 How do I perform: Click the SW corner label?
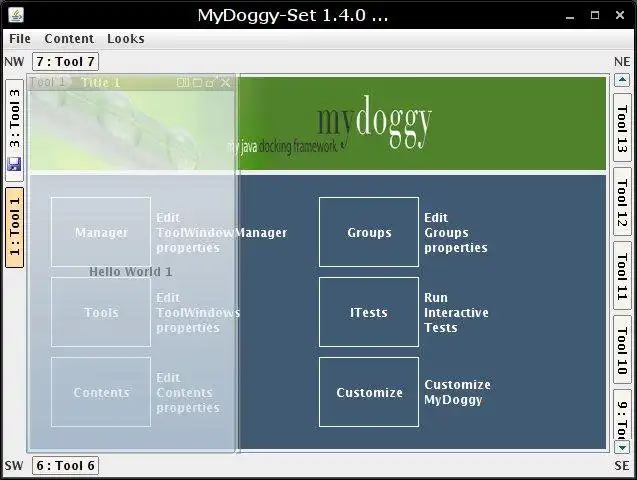14,465
